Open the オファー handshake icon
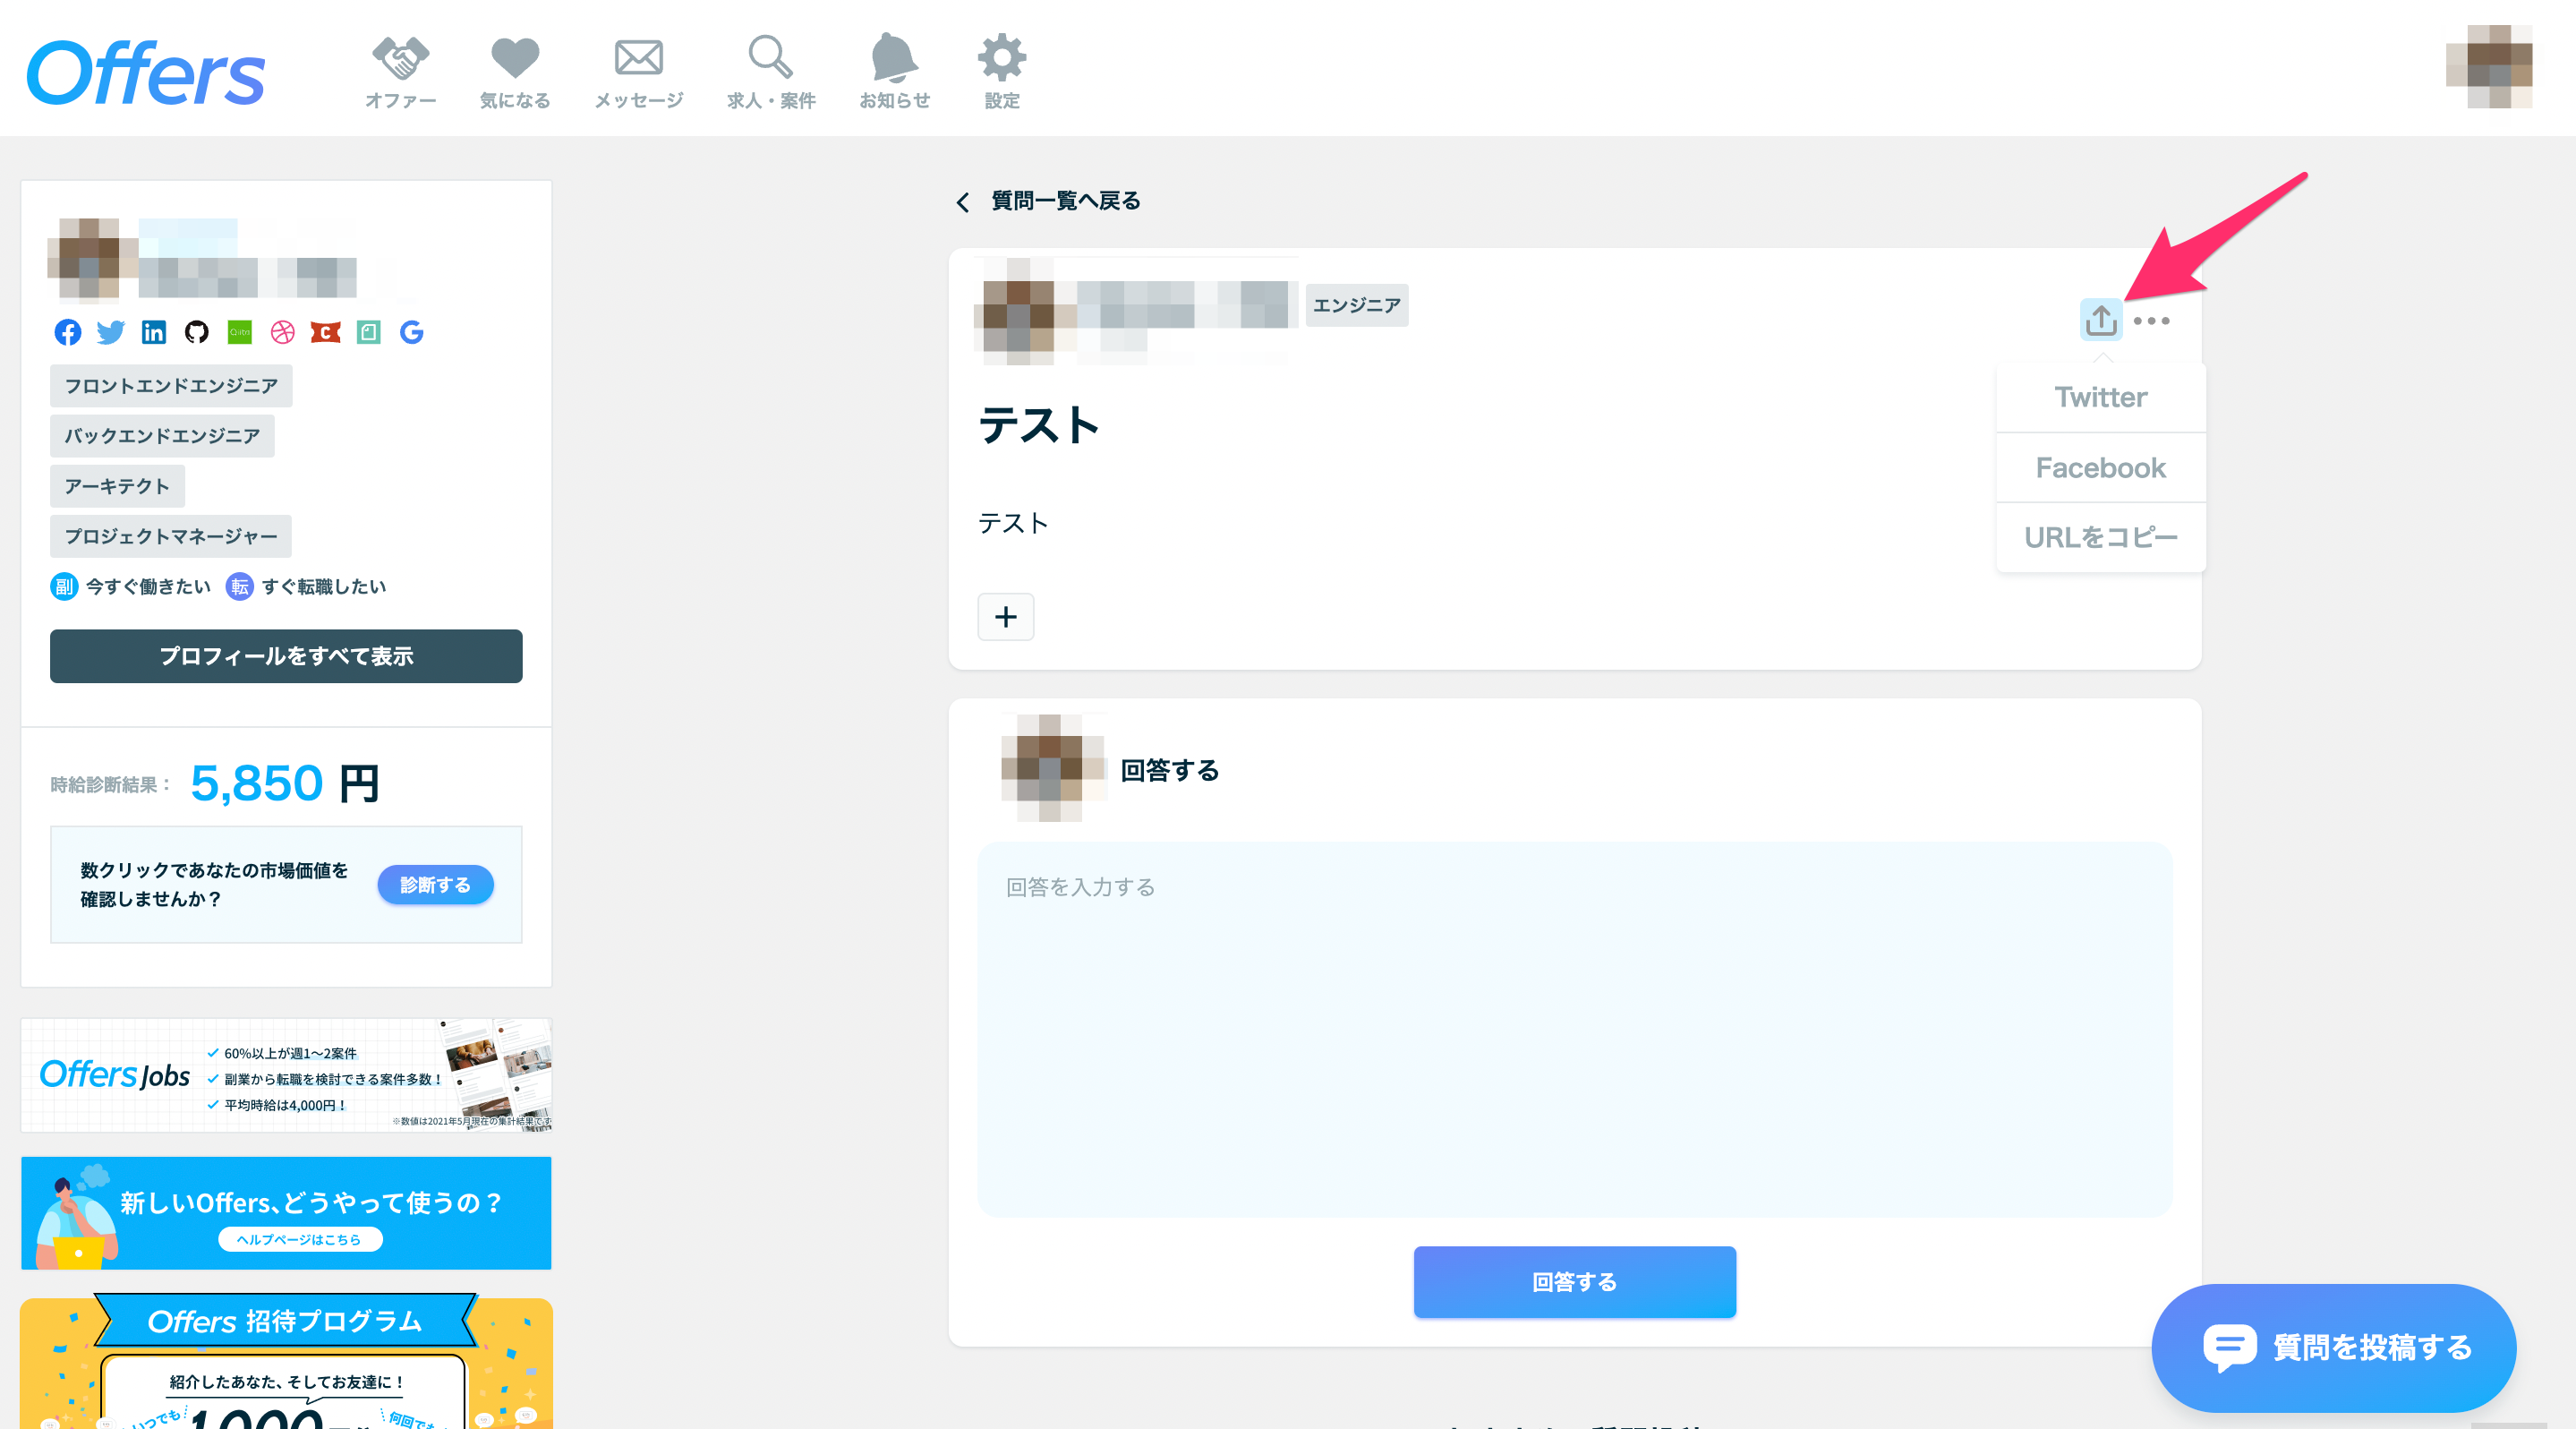 tap(400, 71)
